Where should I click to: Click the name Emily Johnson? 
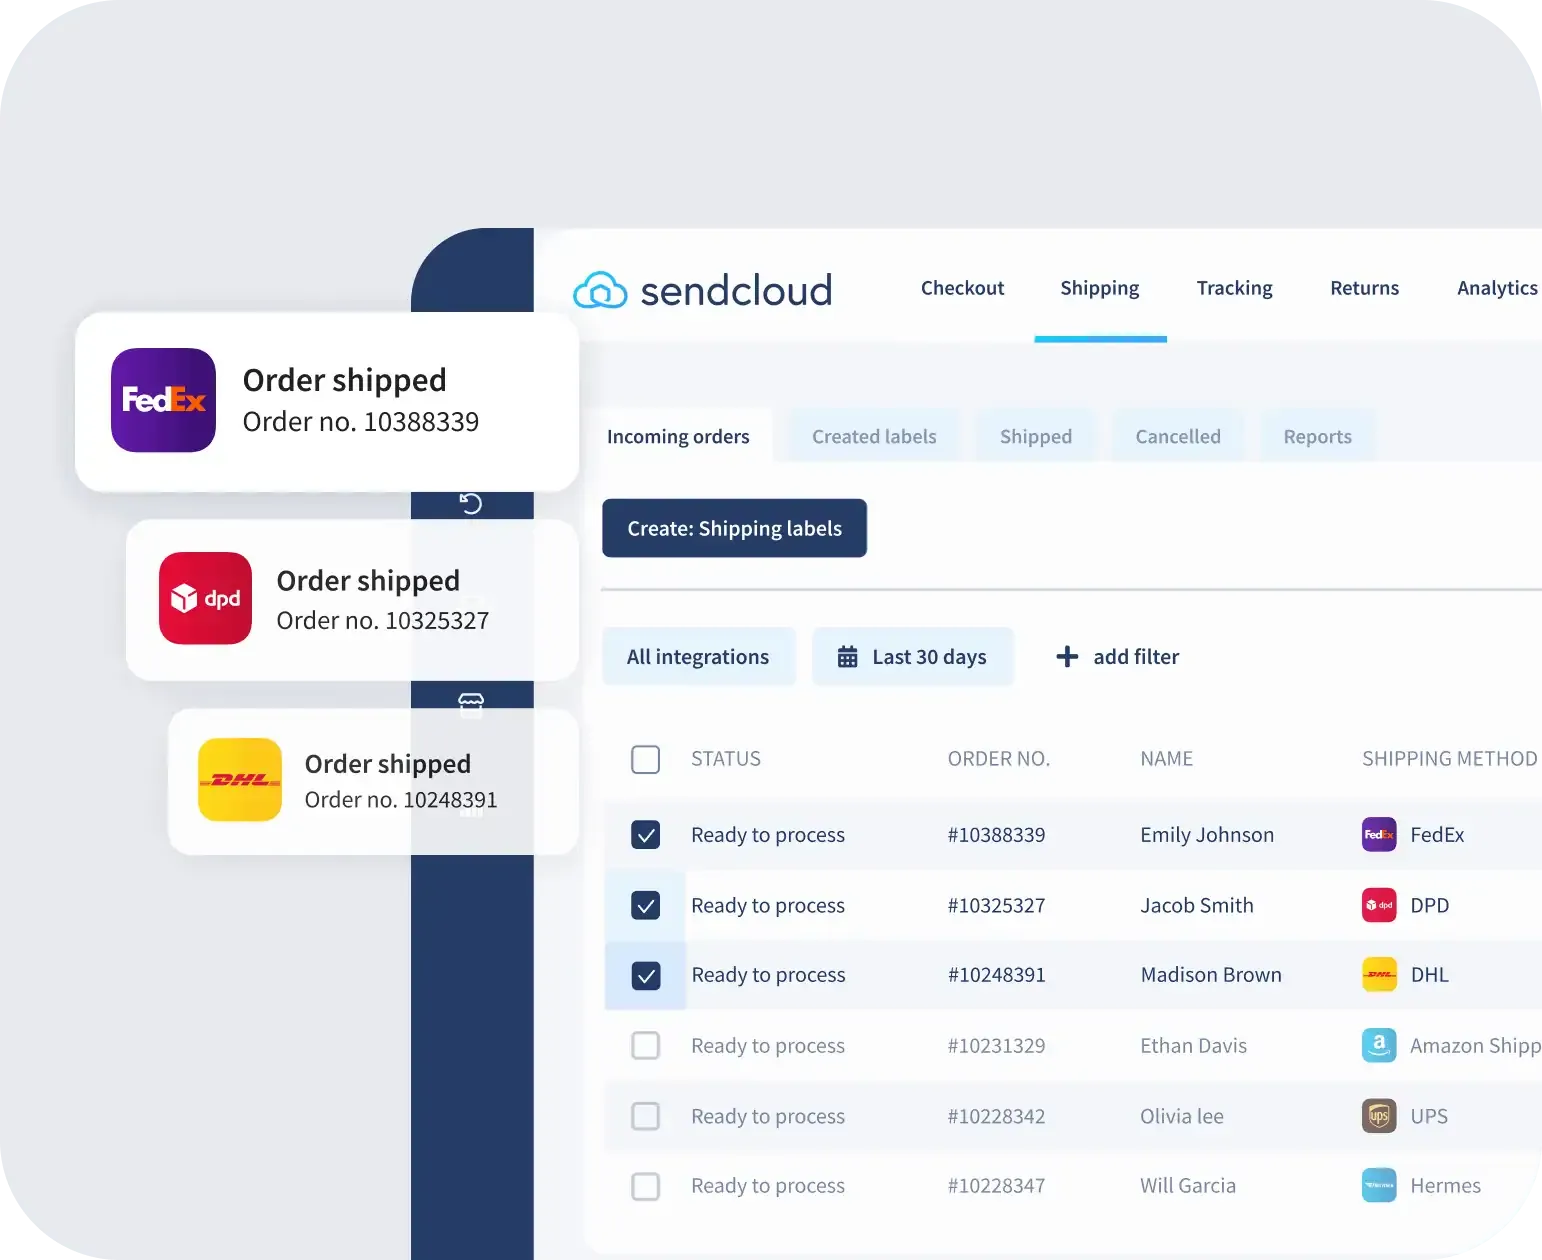tap(1207, 835)
